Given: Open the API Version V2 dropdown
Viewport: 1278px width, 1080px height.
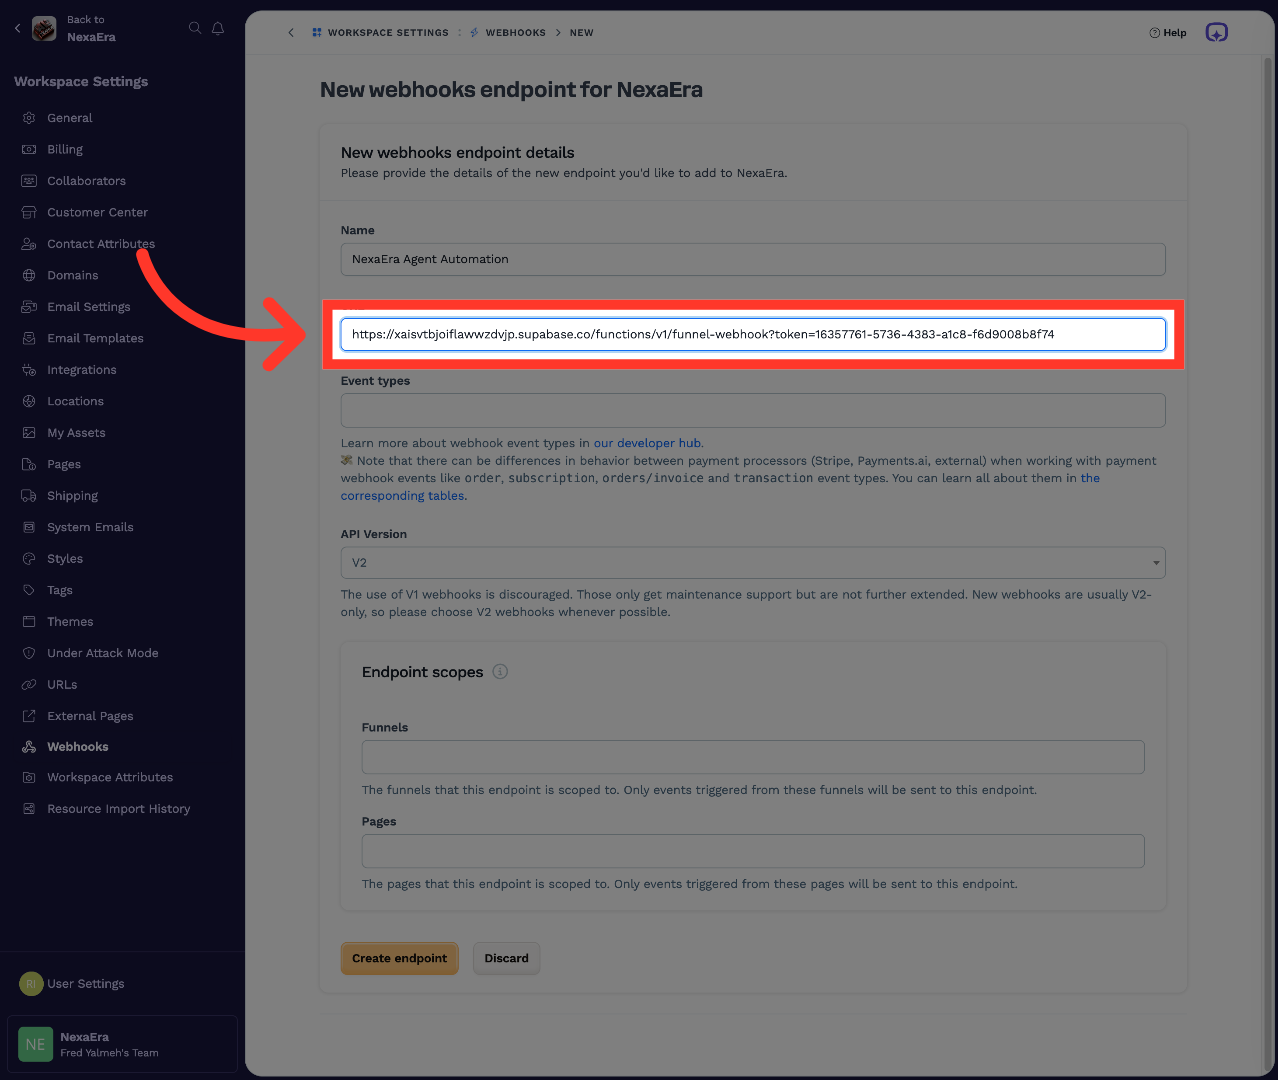Looking at the screenshot, I should click(x=753, y=563).
